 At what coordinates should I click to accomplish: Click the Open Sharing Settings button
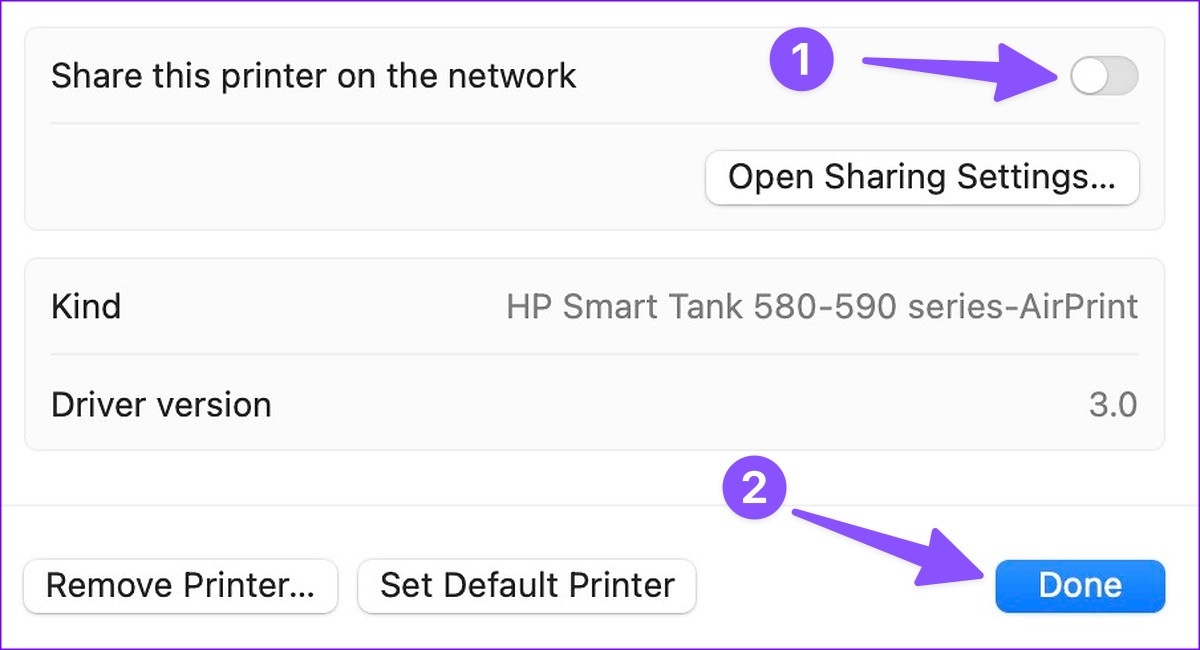click(x=921, y=177)
